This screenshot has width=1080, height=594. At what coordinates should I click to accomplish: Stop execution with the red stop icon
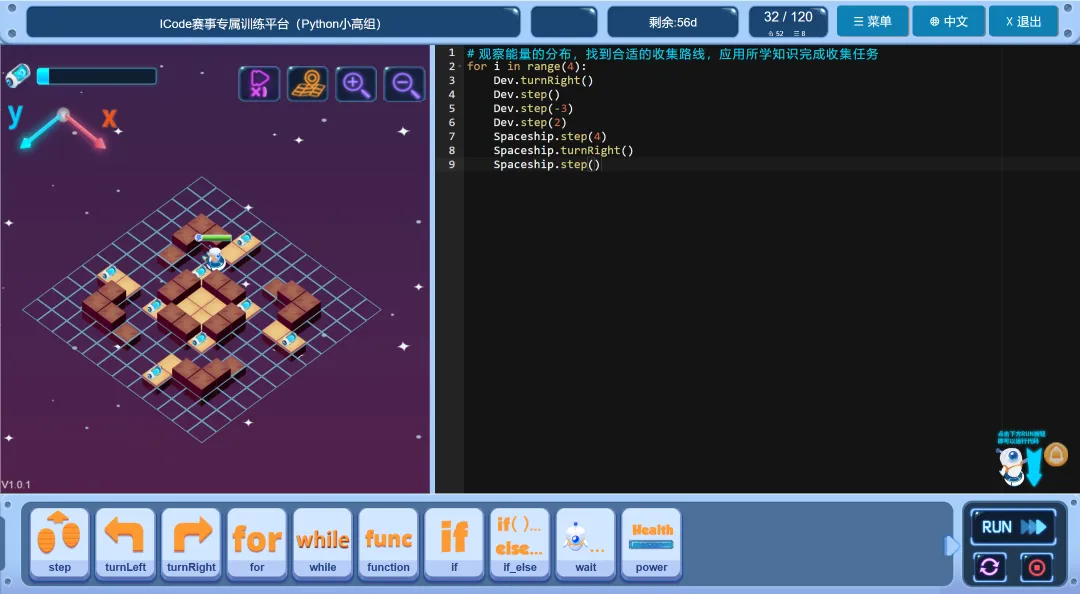tap(1037, 567)
